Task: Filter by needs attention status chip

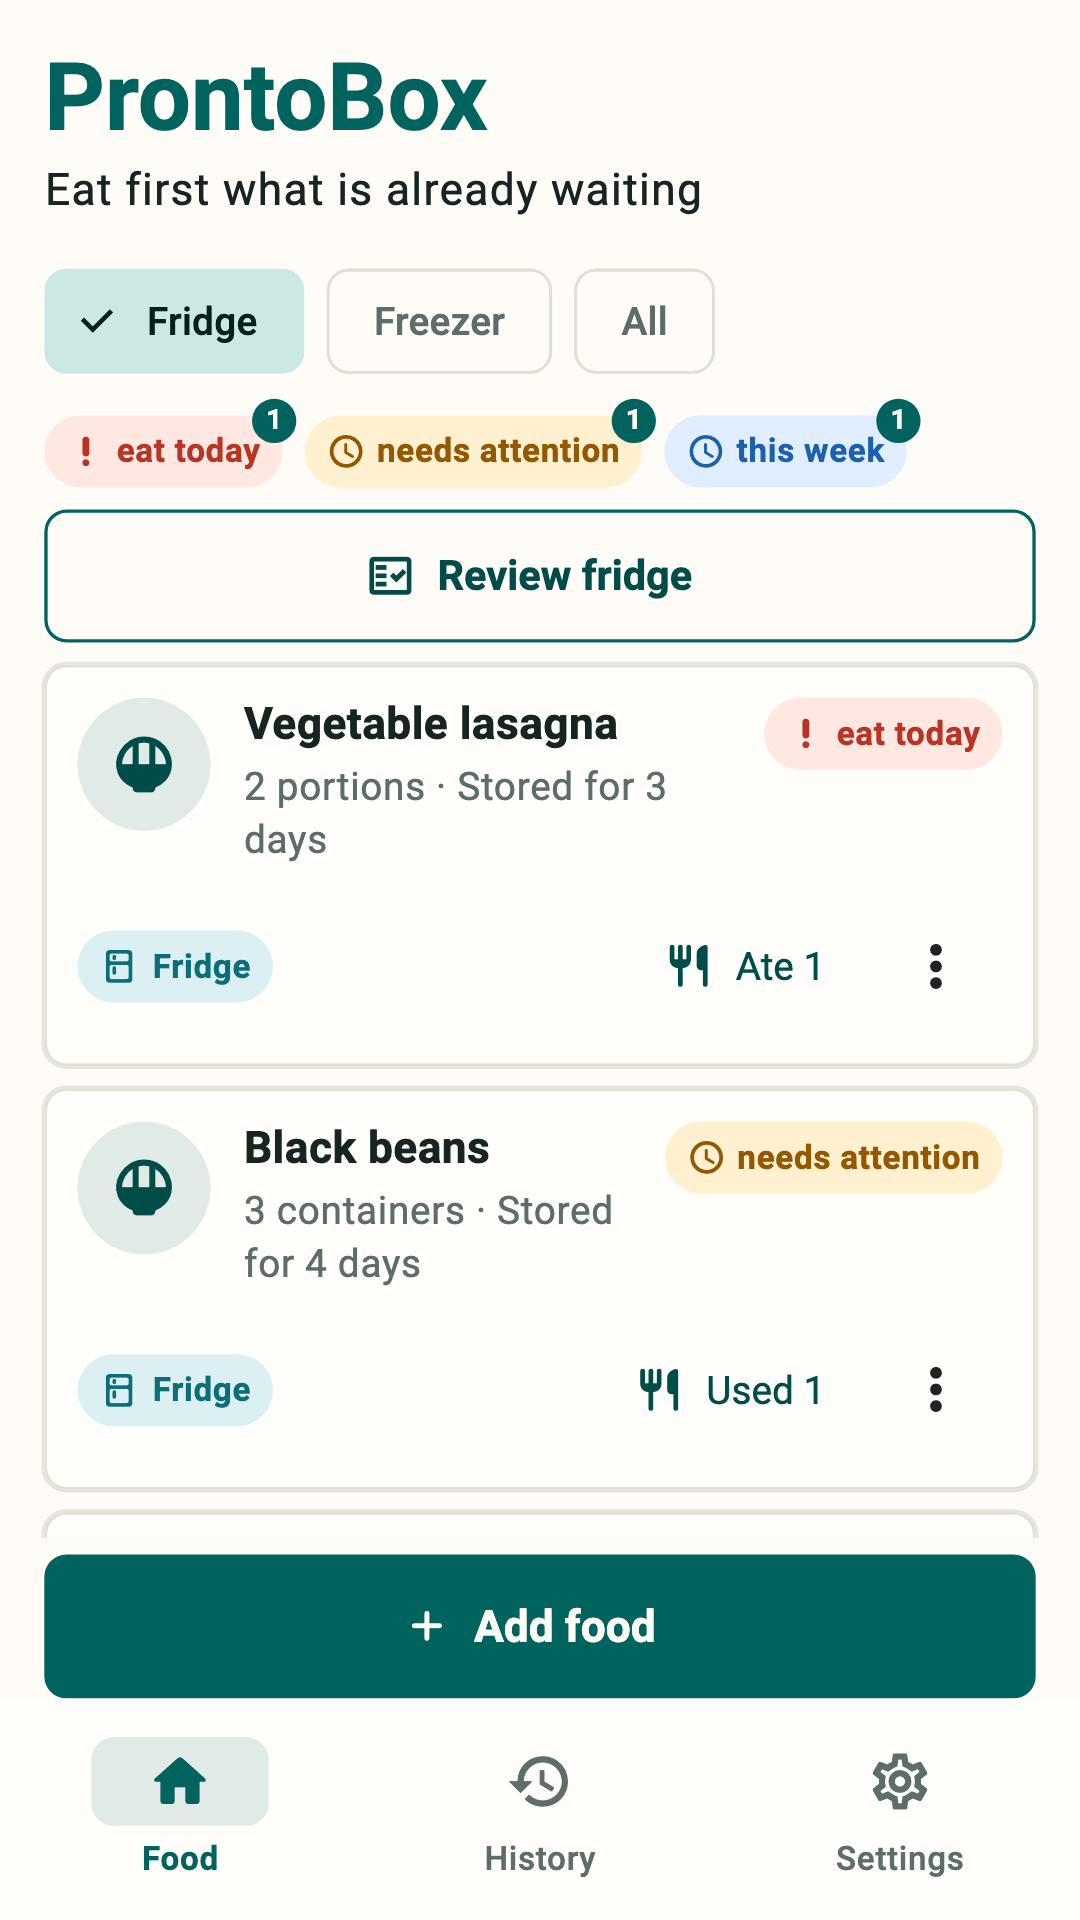Action: 473,451
